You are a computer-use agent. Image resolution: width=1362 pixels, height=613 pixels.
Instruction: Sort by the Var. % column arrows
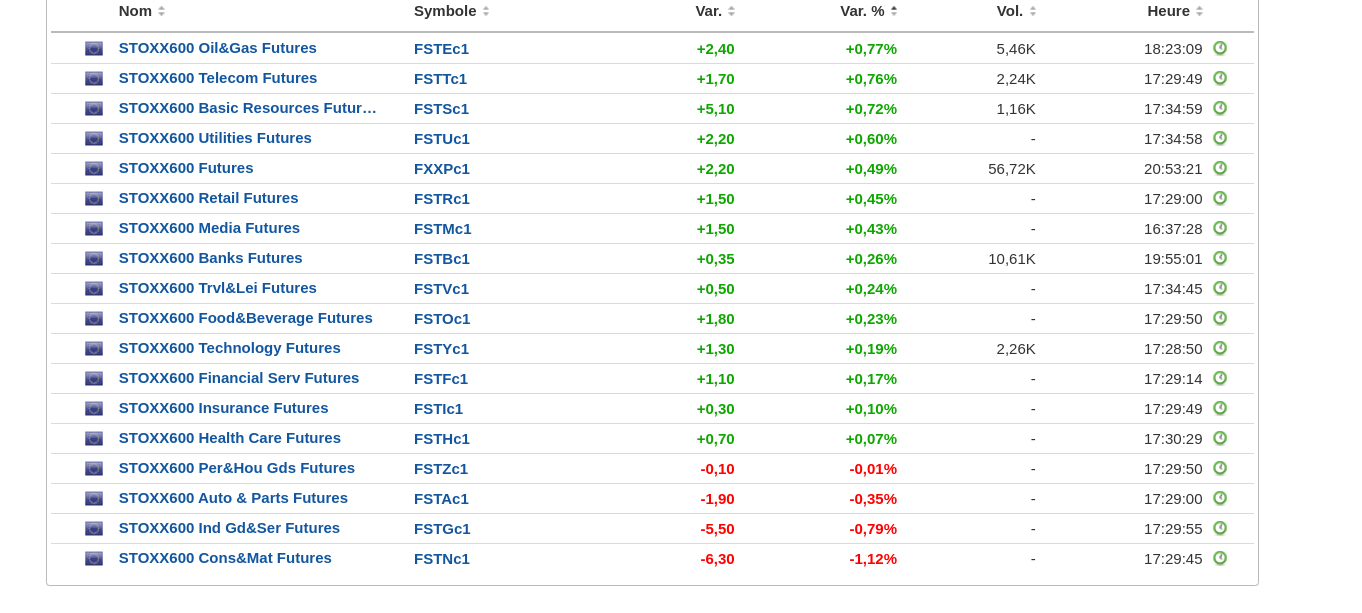(894, 11)
